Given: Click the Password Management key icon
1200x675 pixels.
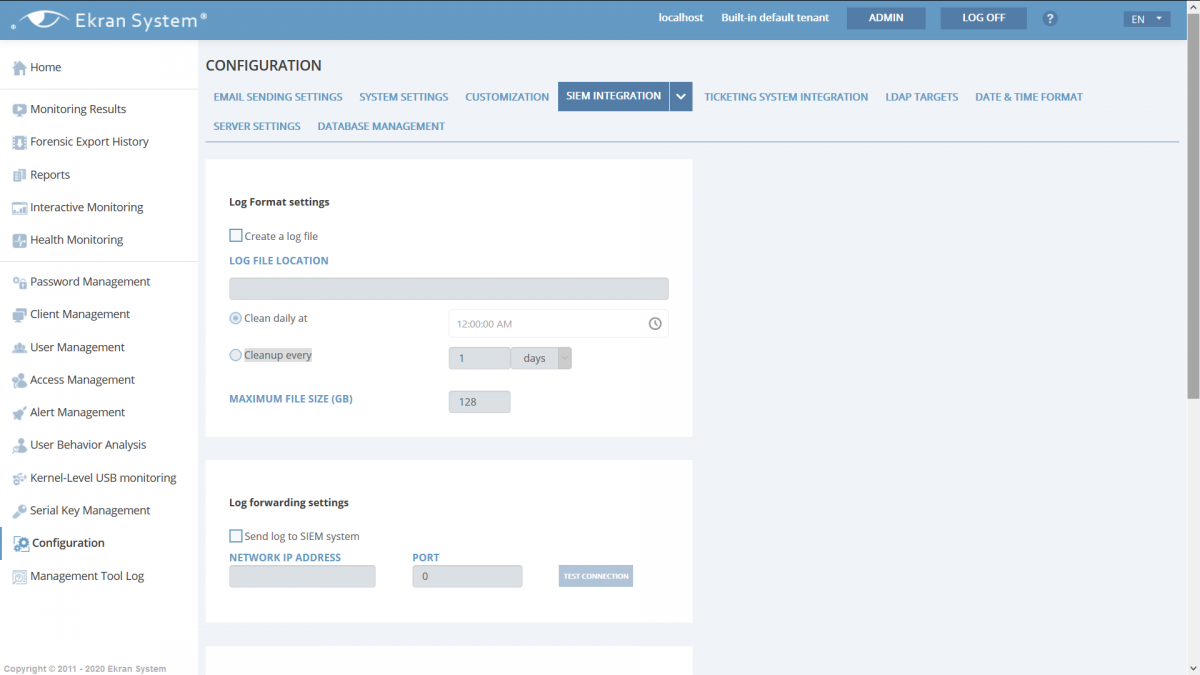Looking at the screenshot, I should [x=19, y=283].
